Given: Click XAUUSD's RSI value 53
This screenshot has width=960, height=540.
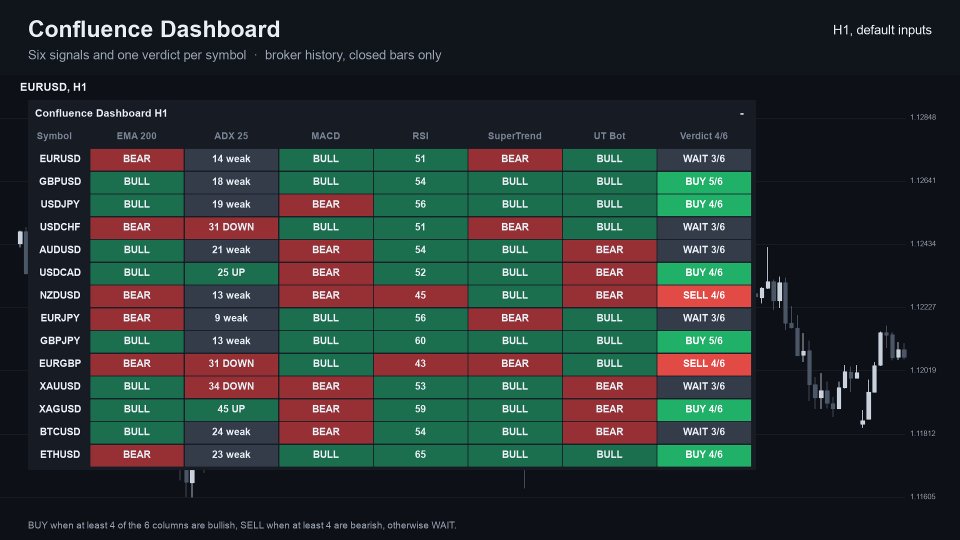Looking at the screenshot, I should (421, 386).
